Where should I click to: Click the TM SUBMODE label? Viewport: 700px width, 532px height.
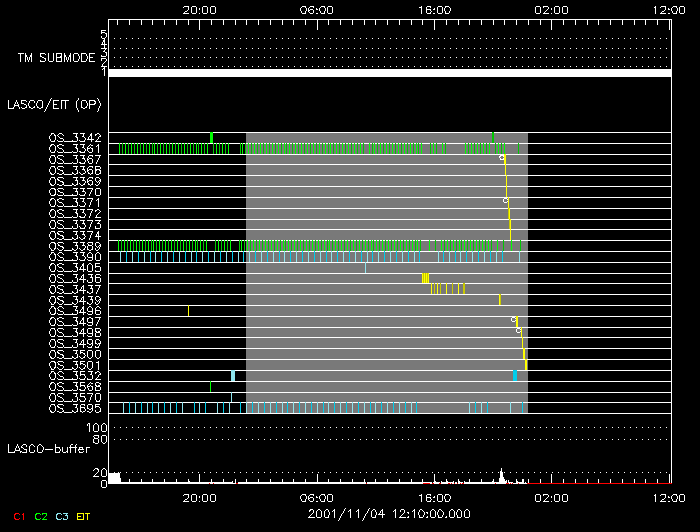click(x=57, y=57)
